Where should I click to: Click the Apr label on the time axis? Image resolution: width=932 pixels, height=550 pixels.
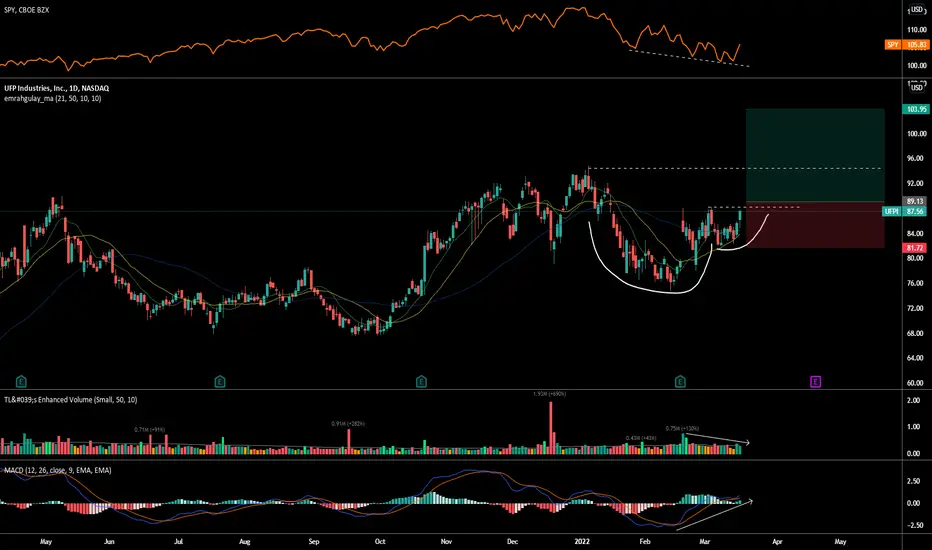pyautogui.click(x=777, y=542)
